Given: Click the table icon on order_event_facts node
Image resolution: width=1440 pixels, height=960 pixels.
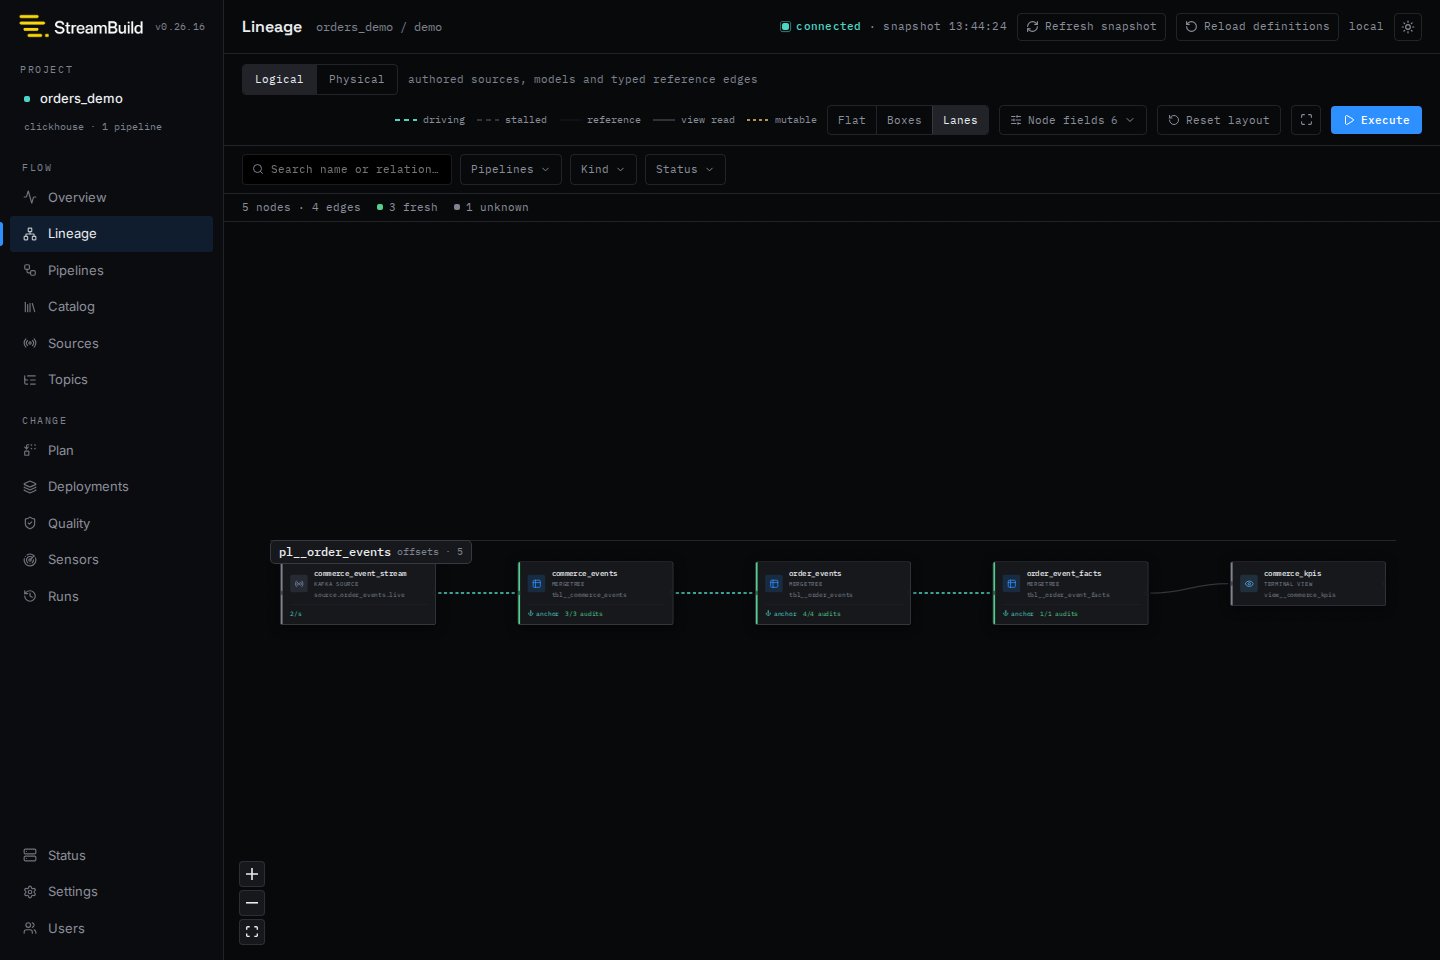Looking at the screenshot, I should pos(1011,584).
